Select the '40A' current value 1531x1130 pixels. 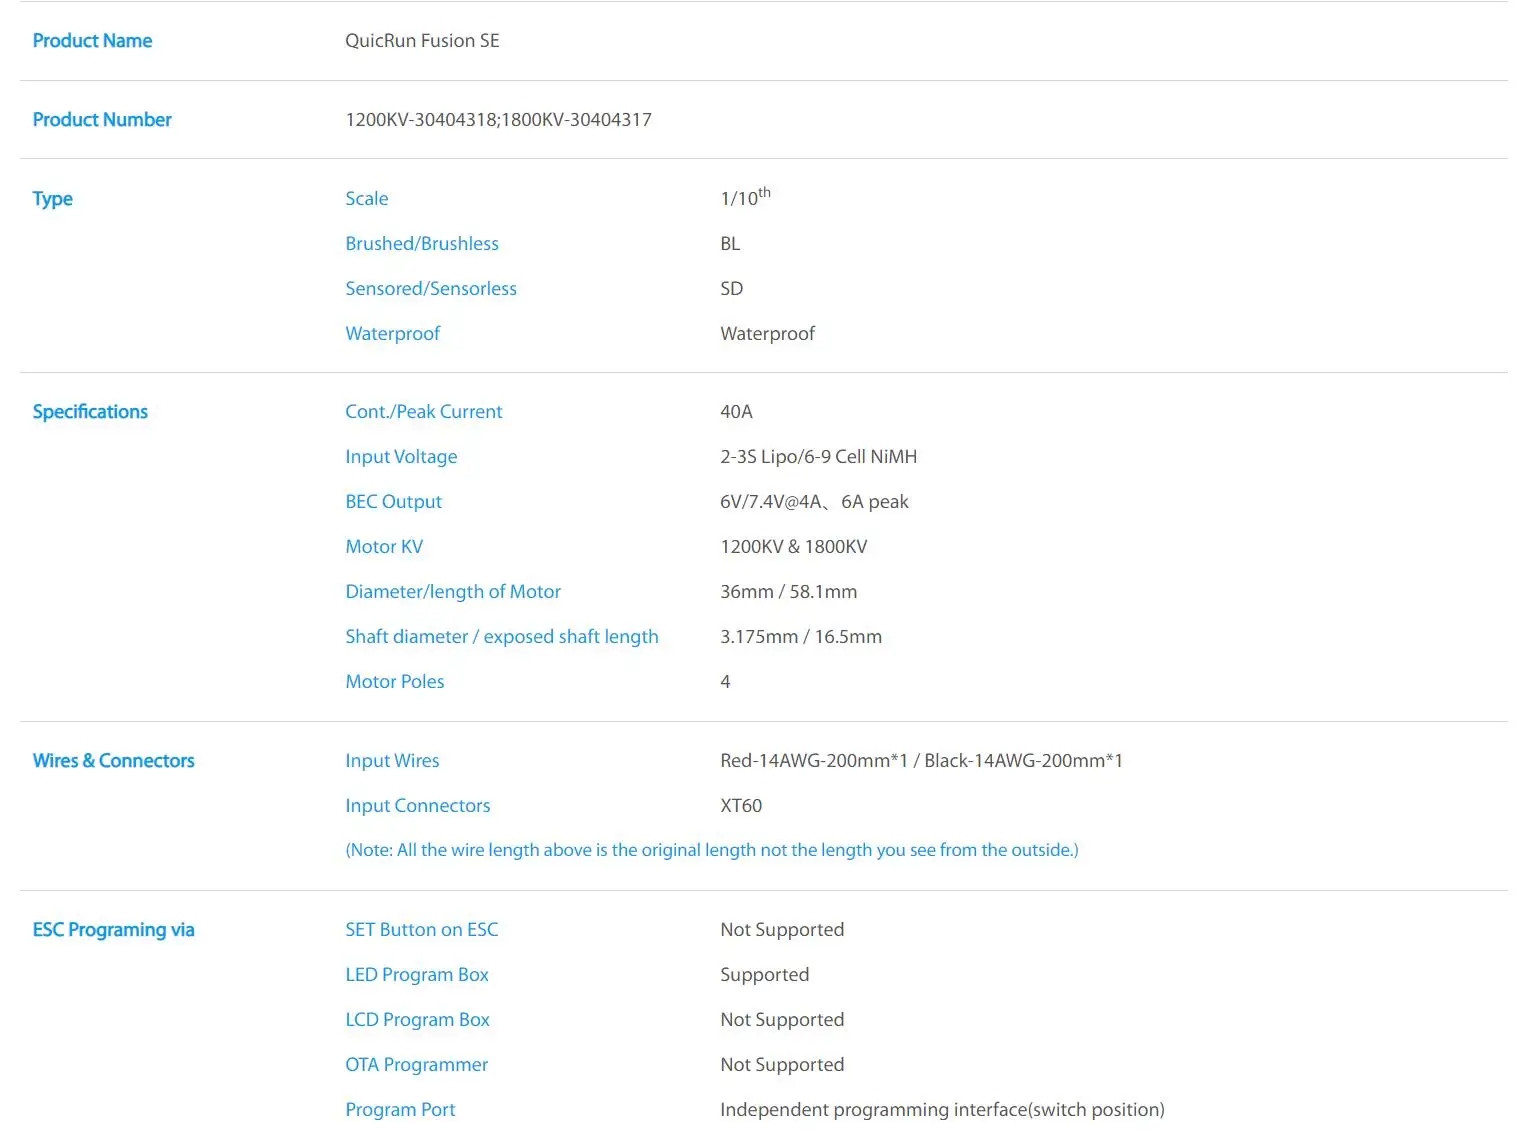736,412
